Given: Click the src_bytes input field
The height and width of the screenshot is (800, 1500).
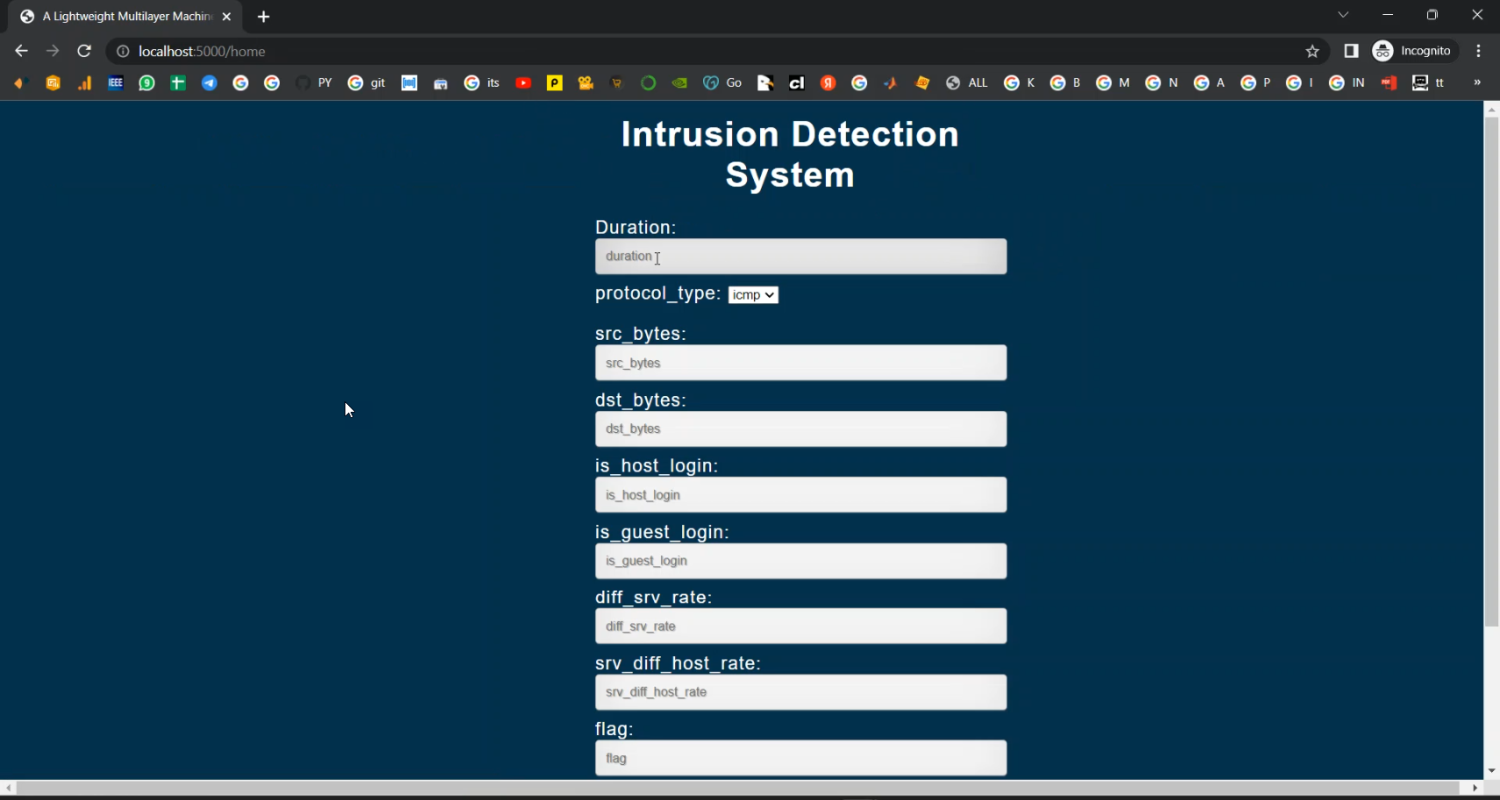Looking at the screenshot, I should (800, 363).
